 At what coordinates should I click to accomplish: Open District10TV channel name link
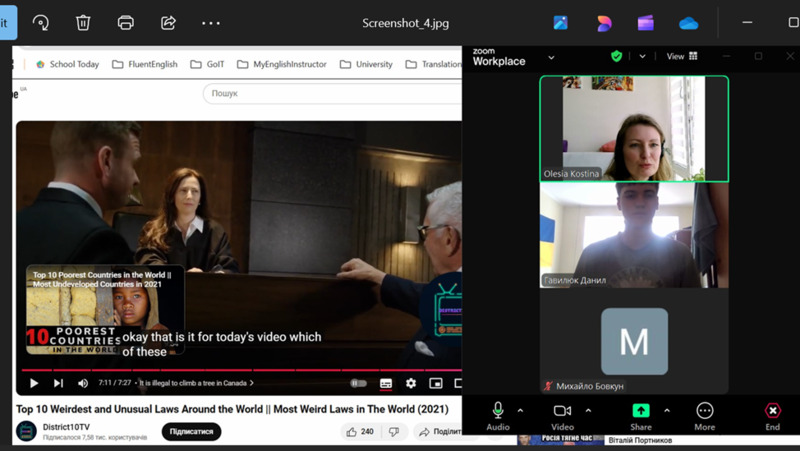[x=66, y=427]
